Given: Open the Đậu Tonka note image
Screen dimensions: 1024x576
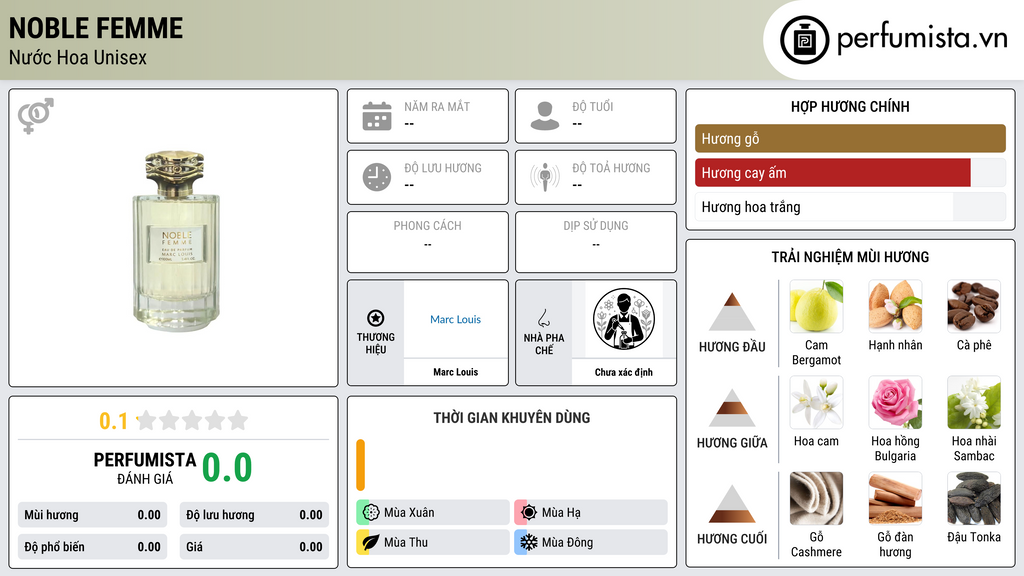Looking at the screenshot, I should click(x=974, y=498).
